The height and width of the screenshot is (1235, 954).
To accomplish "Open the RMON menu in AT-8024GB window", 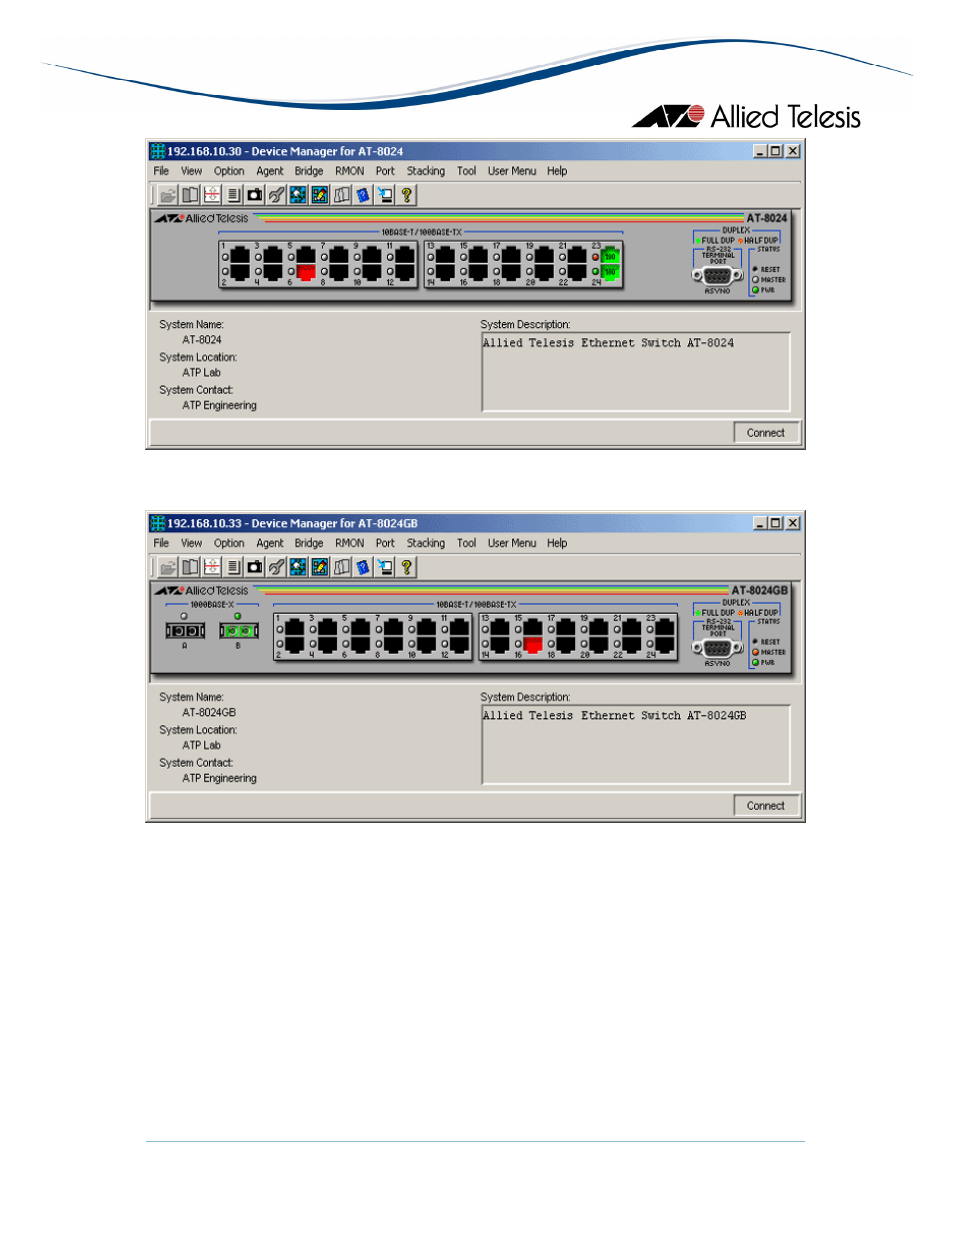I will click(350, 543).
